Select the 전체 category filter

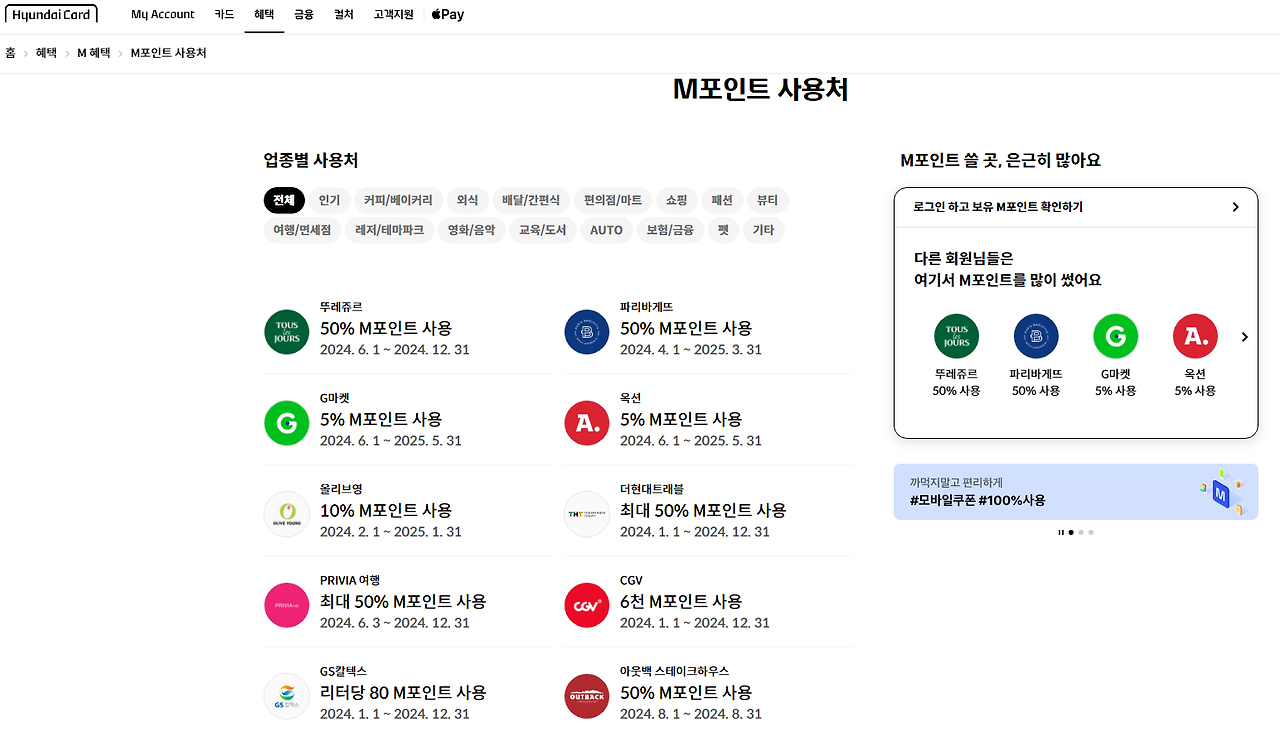click(284, 200)
